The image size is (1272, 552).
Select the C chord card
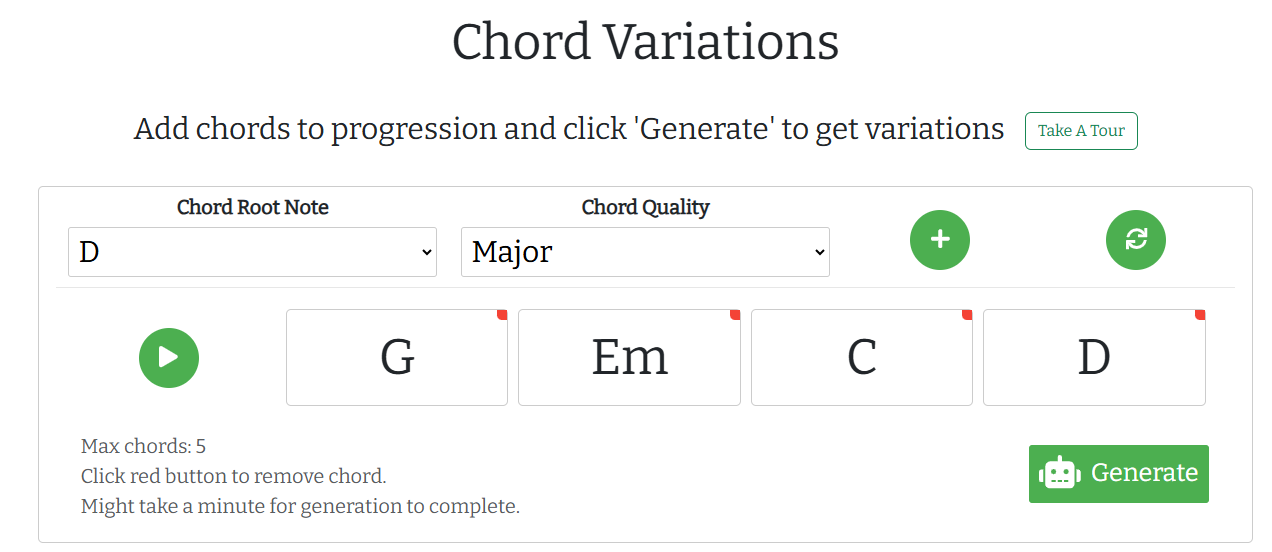(x=861, y=358)
